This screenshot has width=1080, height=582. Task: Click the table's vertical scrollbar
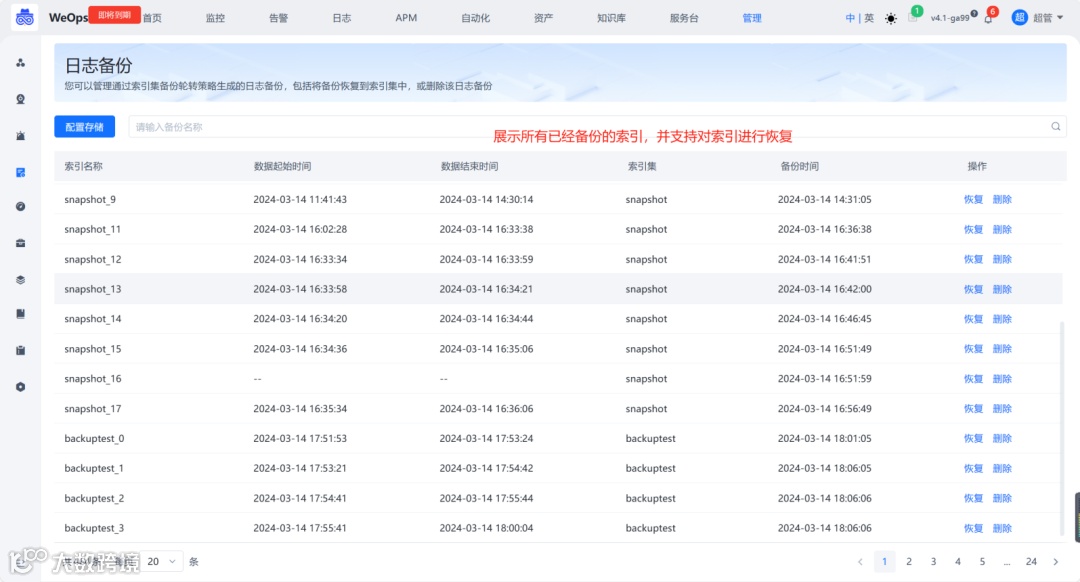pos(1060,427)
